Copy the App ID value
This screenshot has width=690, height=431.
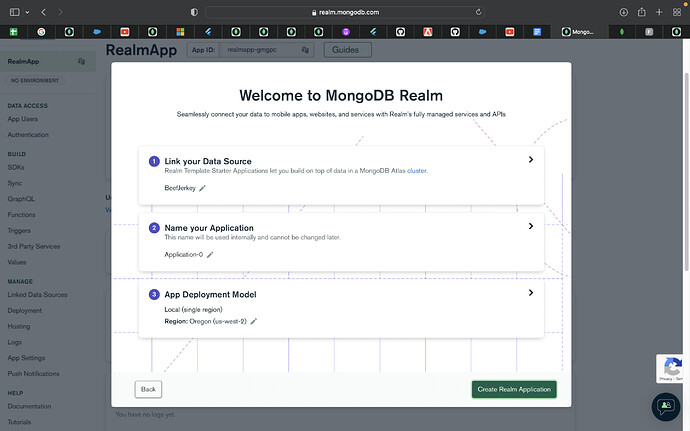coord(305,49)
